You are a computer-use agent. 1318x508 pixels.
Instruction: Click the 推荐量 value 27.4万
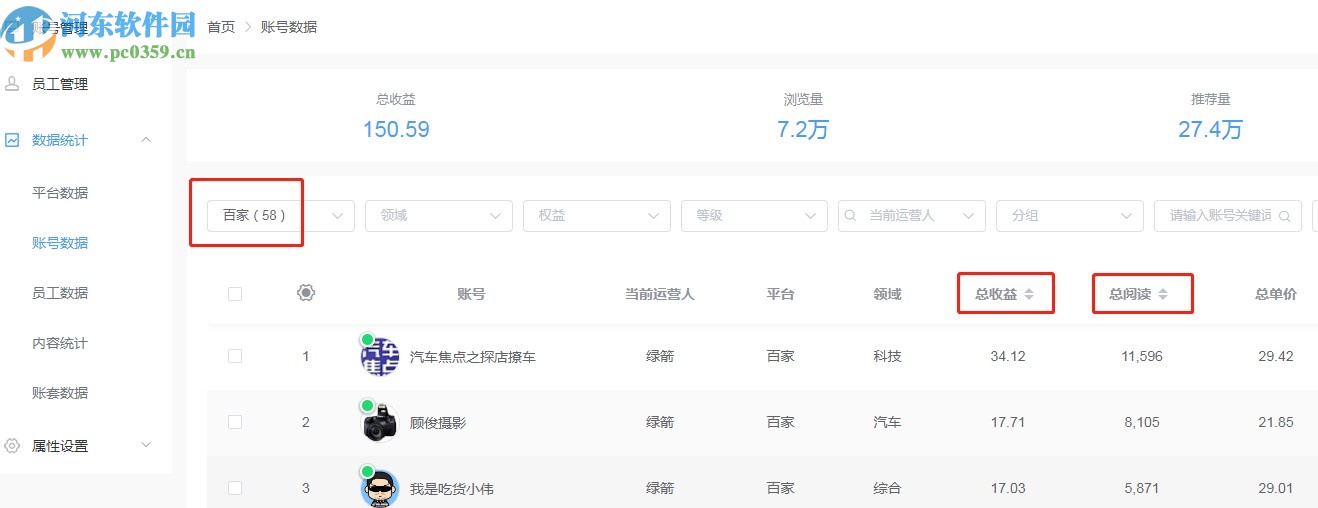[1210, 129]
